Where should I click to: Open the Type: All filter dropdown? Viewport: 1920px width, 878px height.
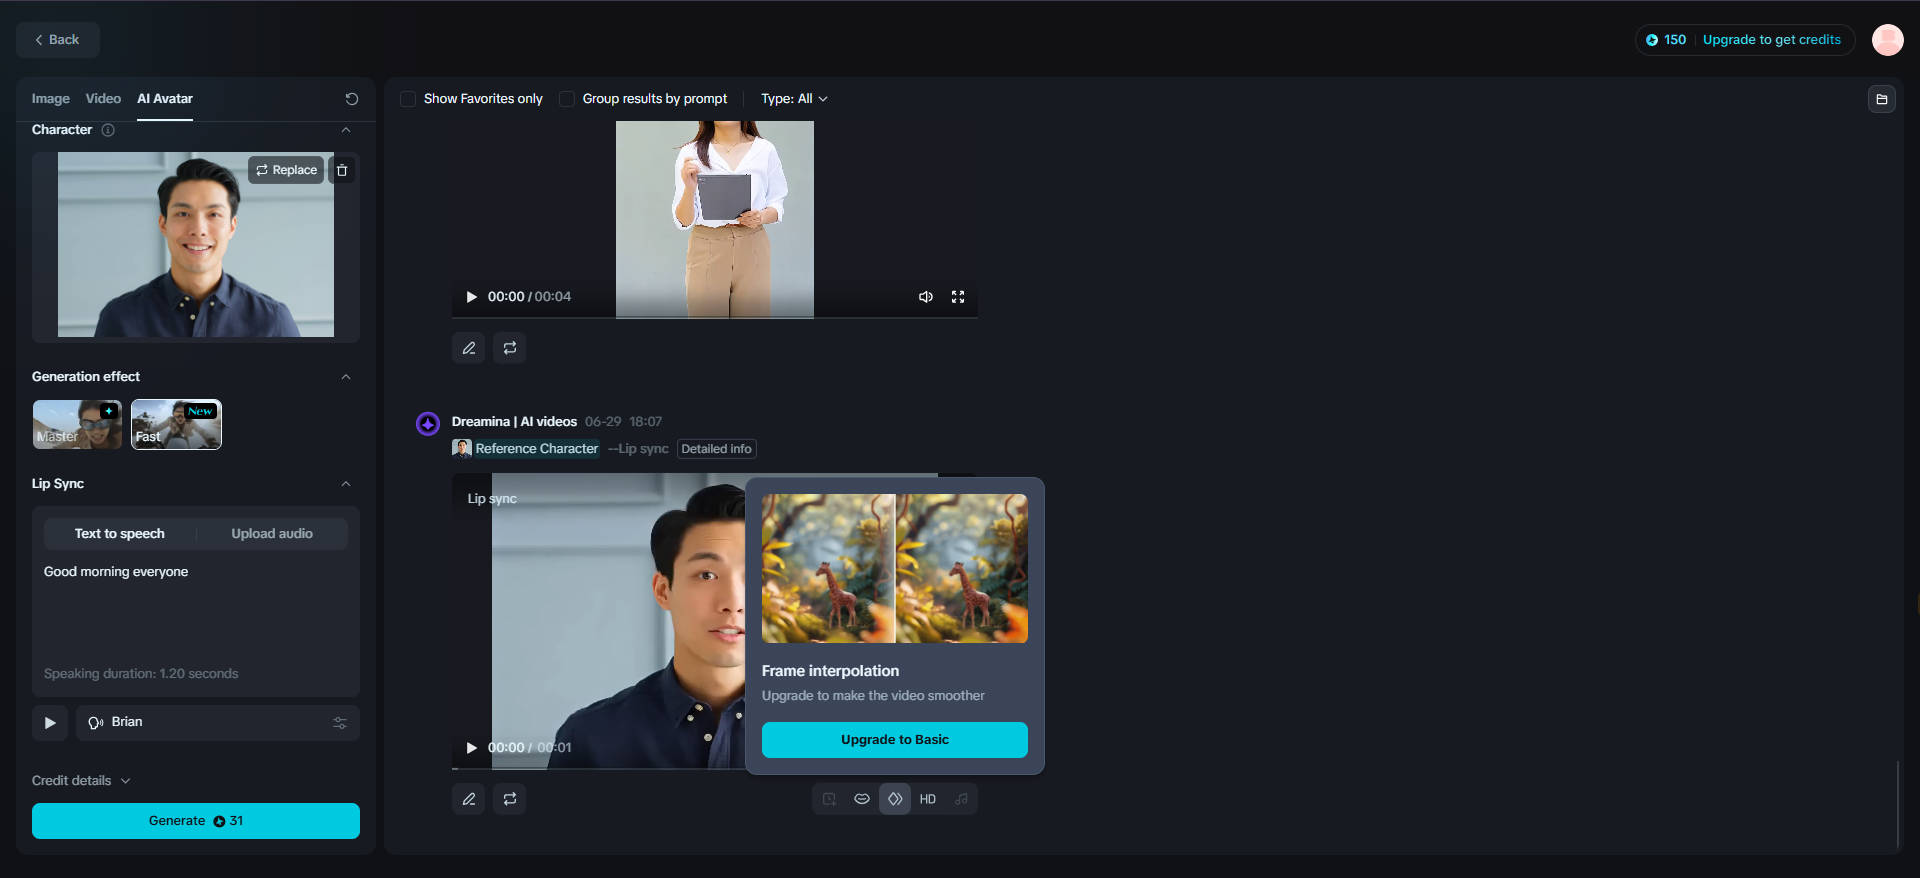[795, 99]
